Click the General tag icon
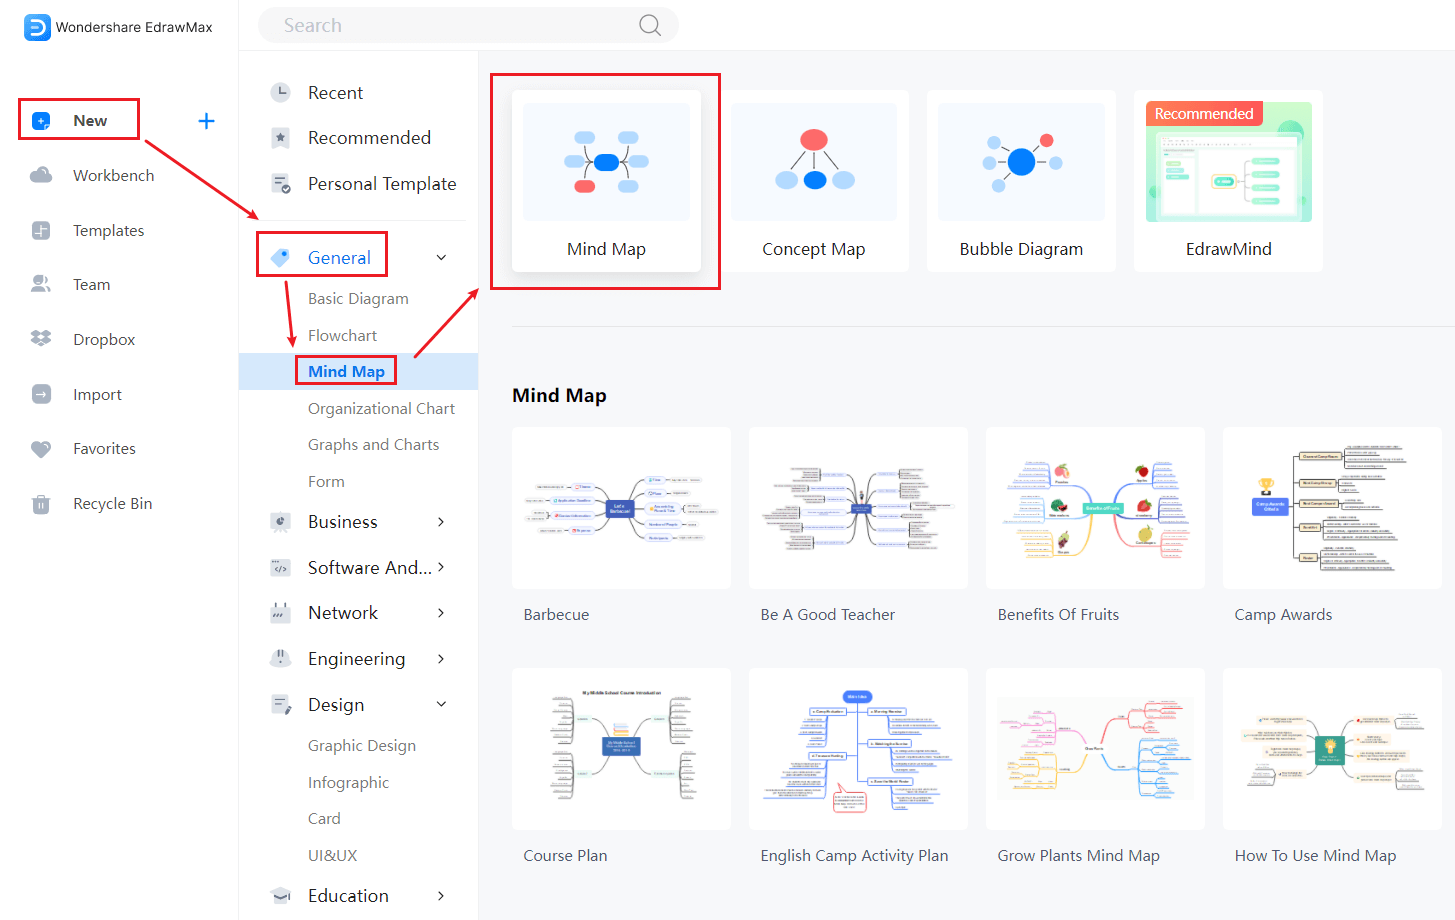 tap(281, 257)
